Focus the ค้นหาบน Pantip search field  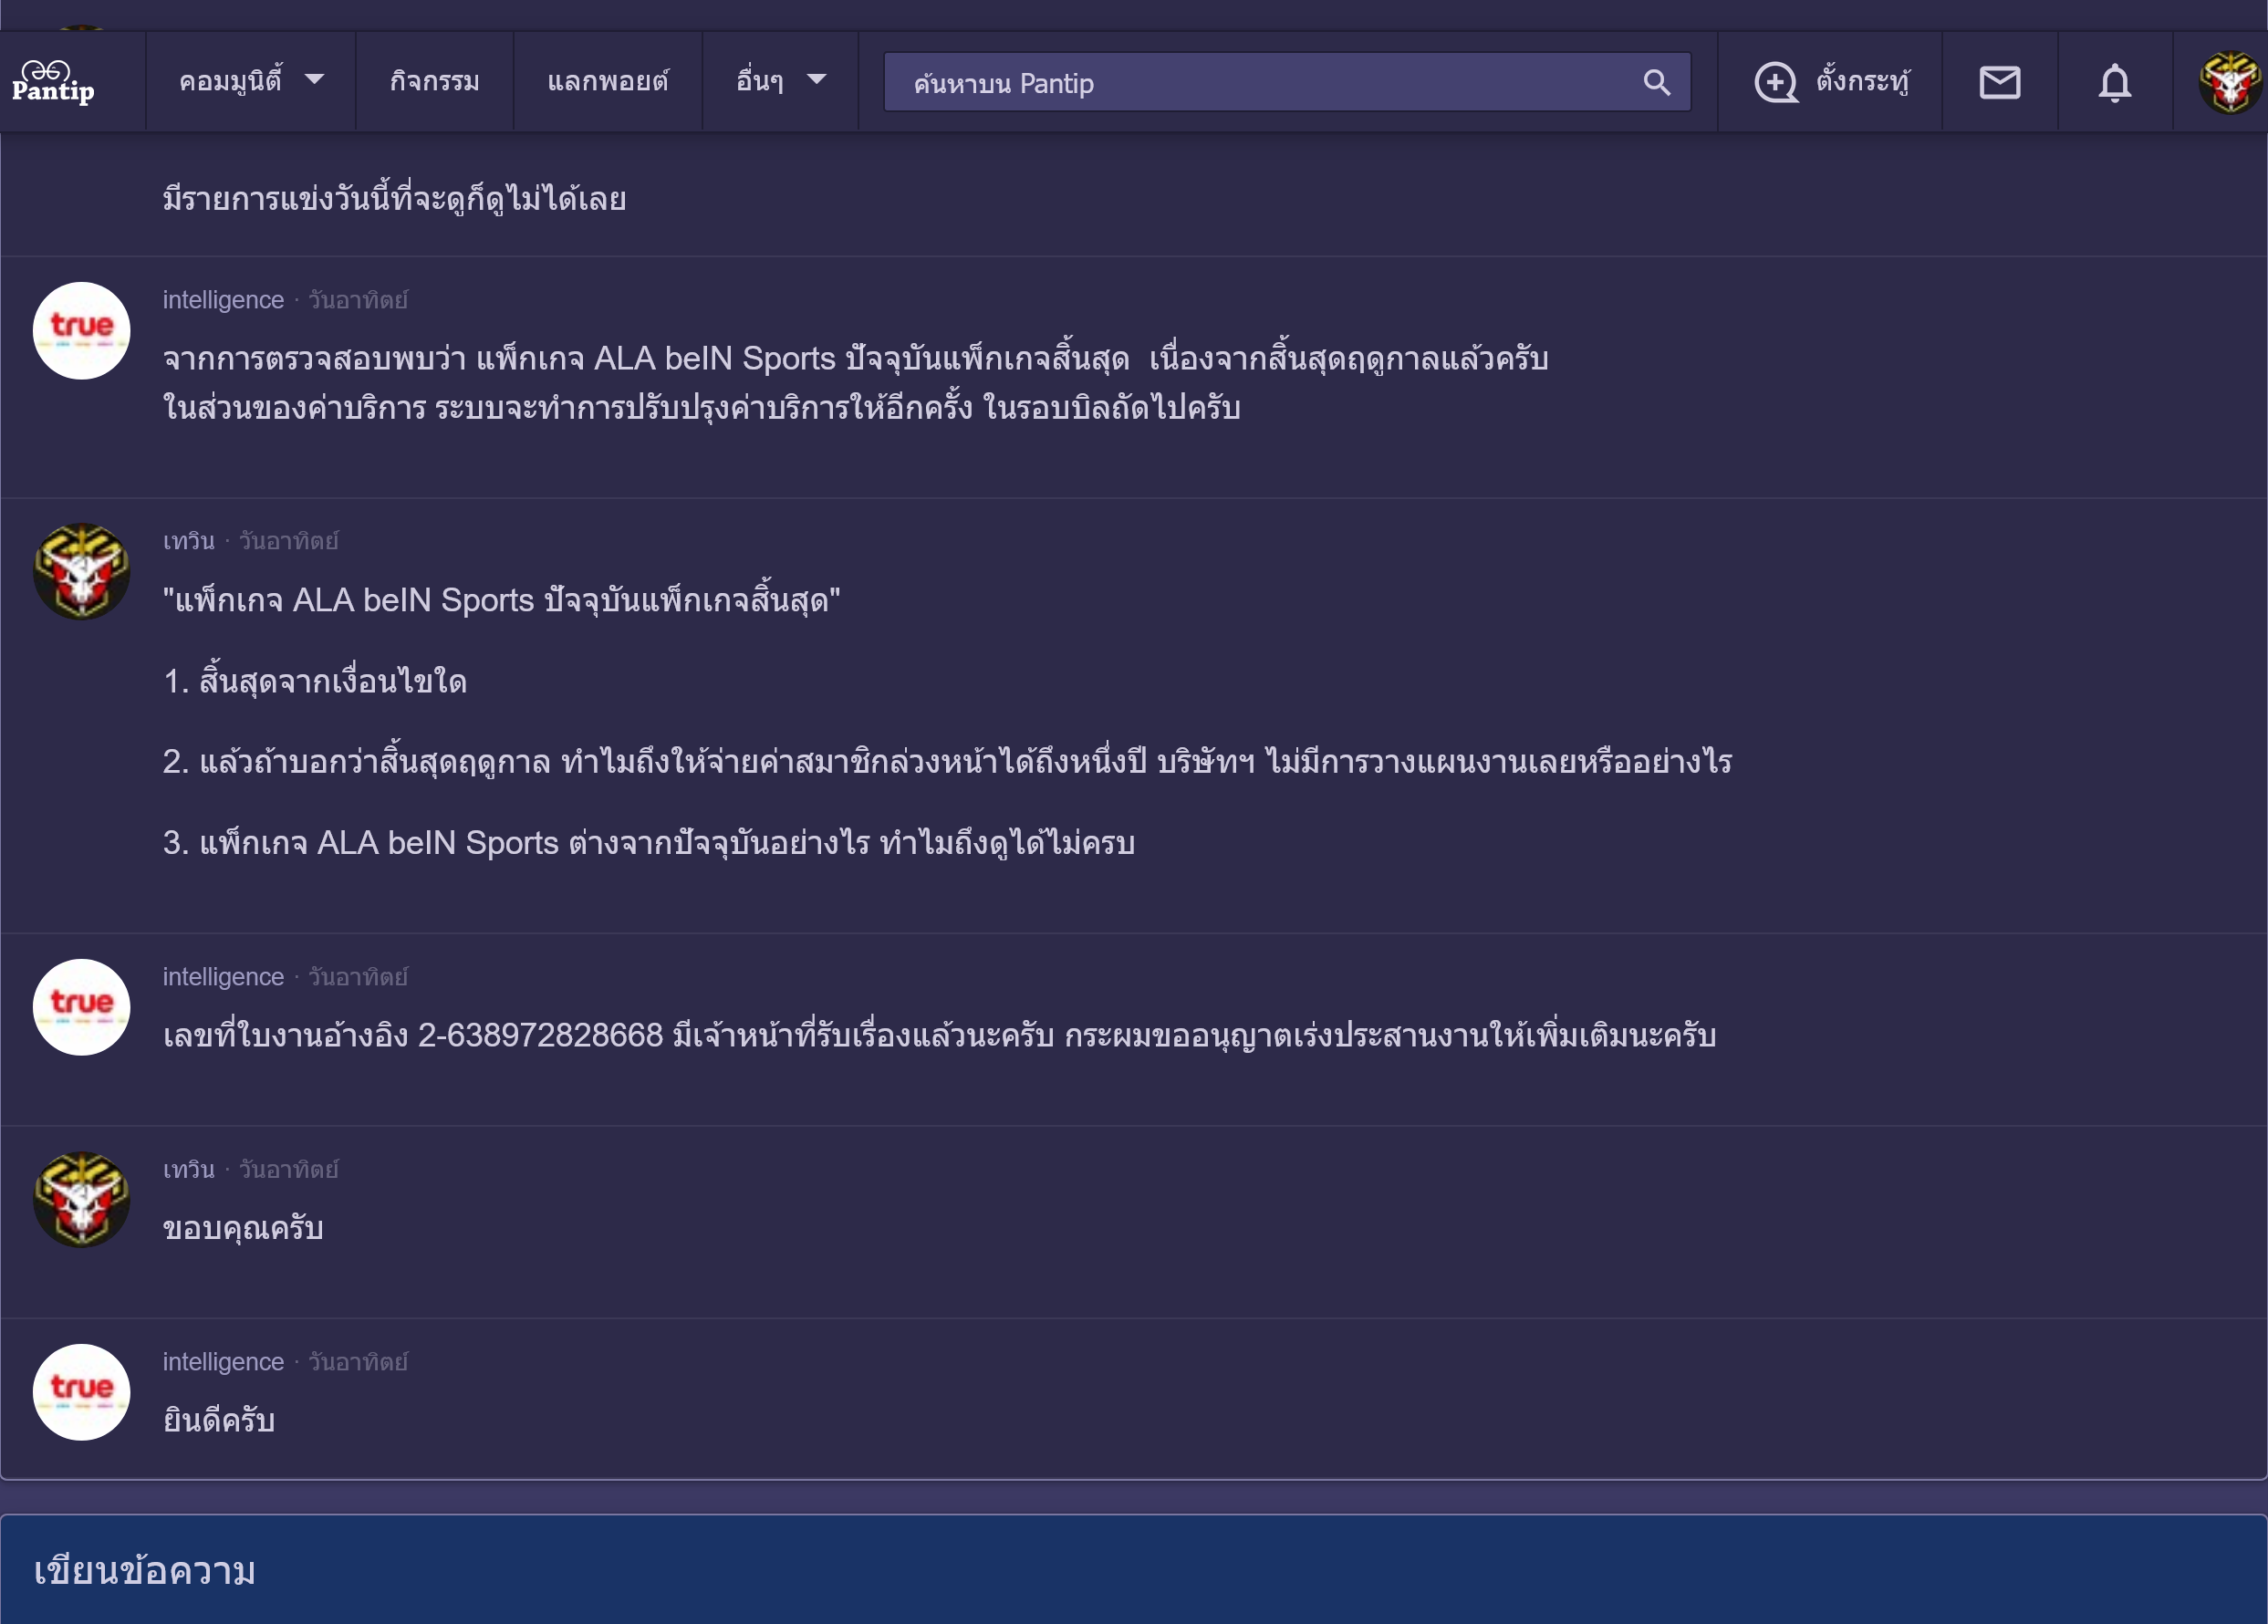pos(1287,82)
